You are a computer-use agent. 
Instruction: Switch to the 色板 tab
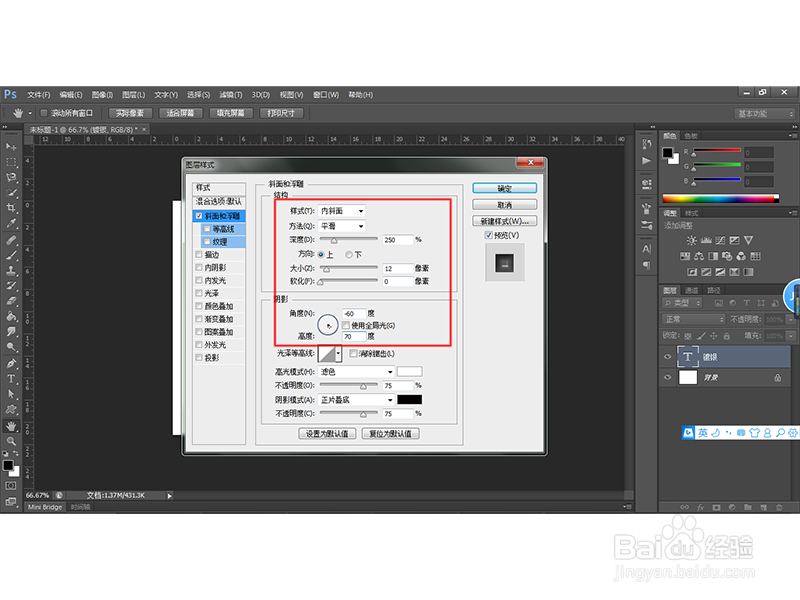[x=691, y=136]
